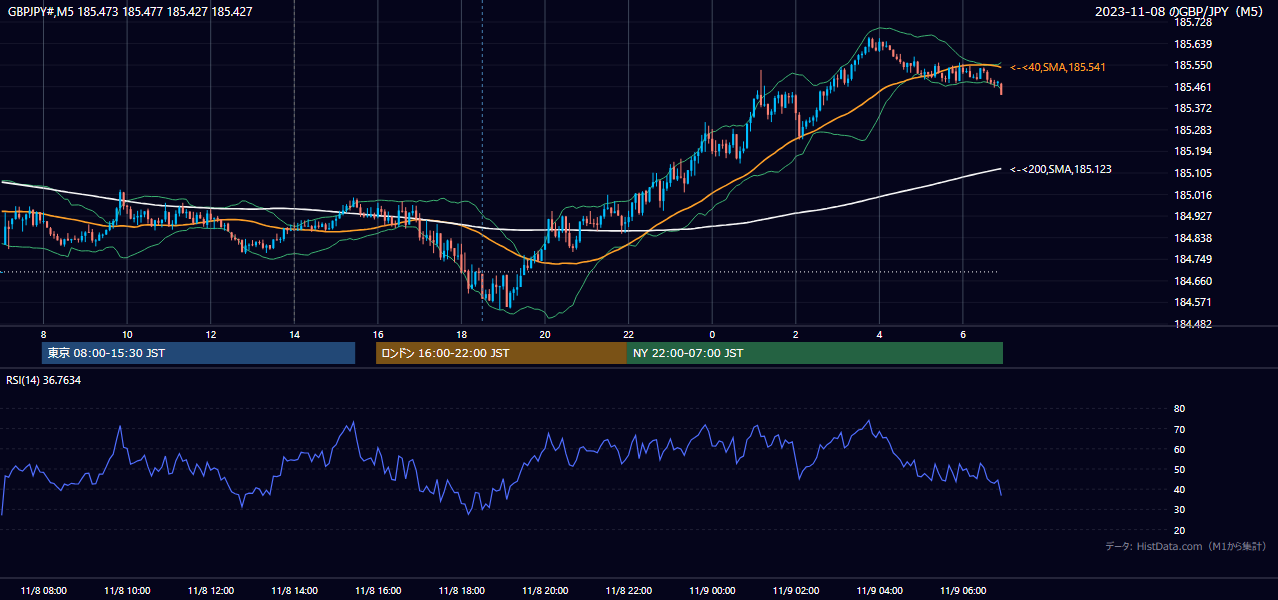Click price axis value 184.660
Image resolution: width=1278 pixels, height=600 pixels.
click(1193, 281)
